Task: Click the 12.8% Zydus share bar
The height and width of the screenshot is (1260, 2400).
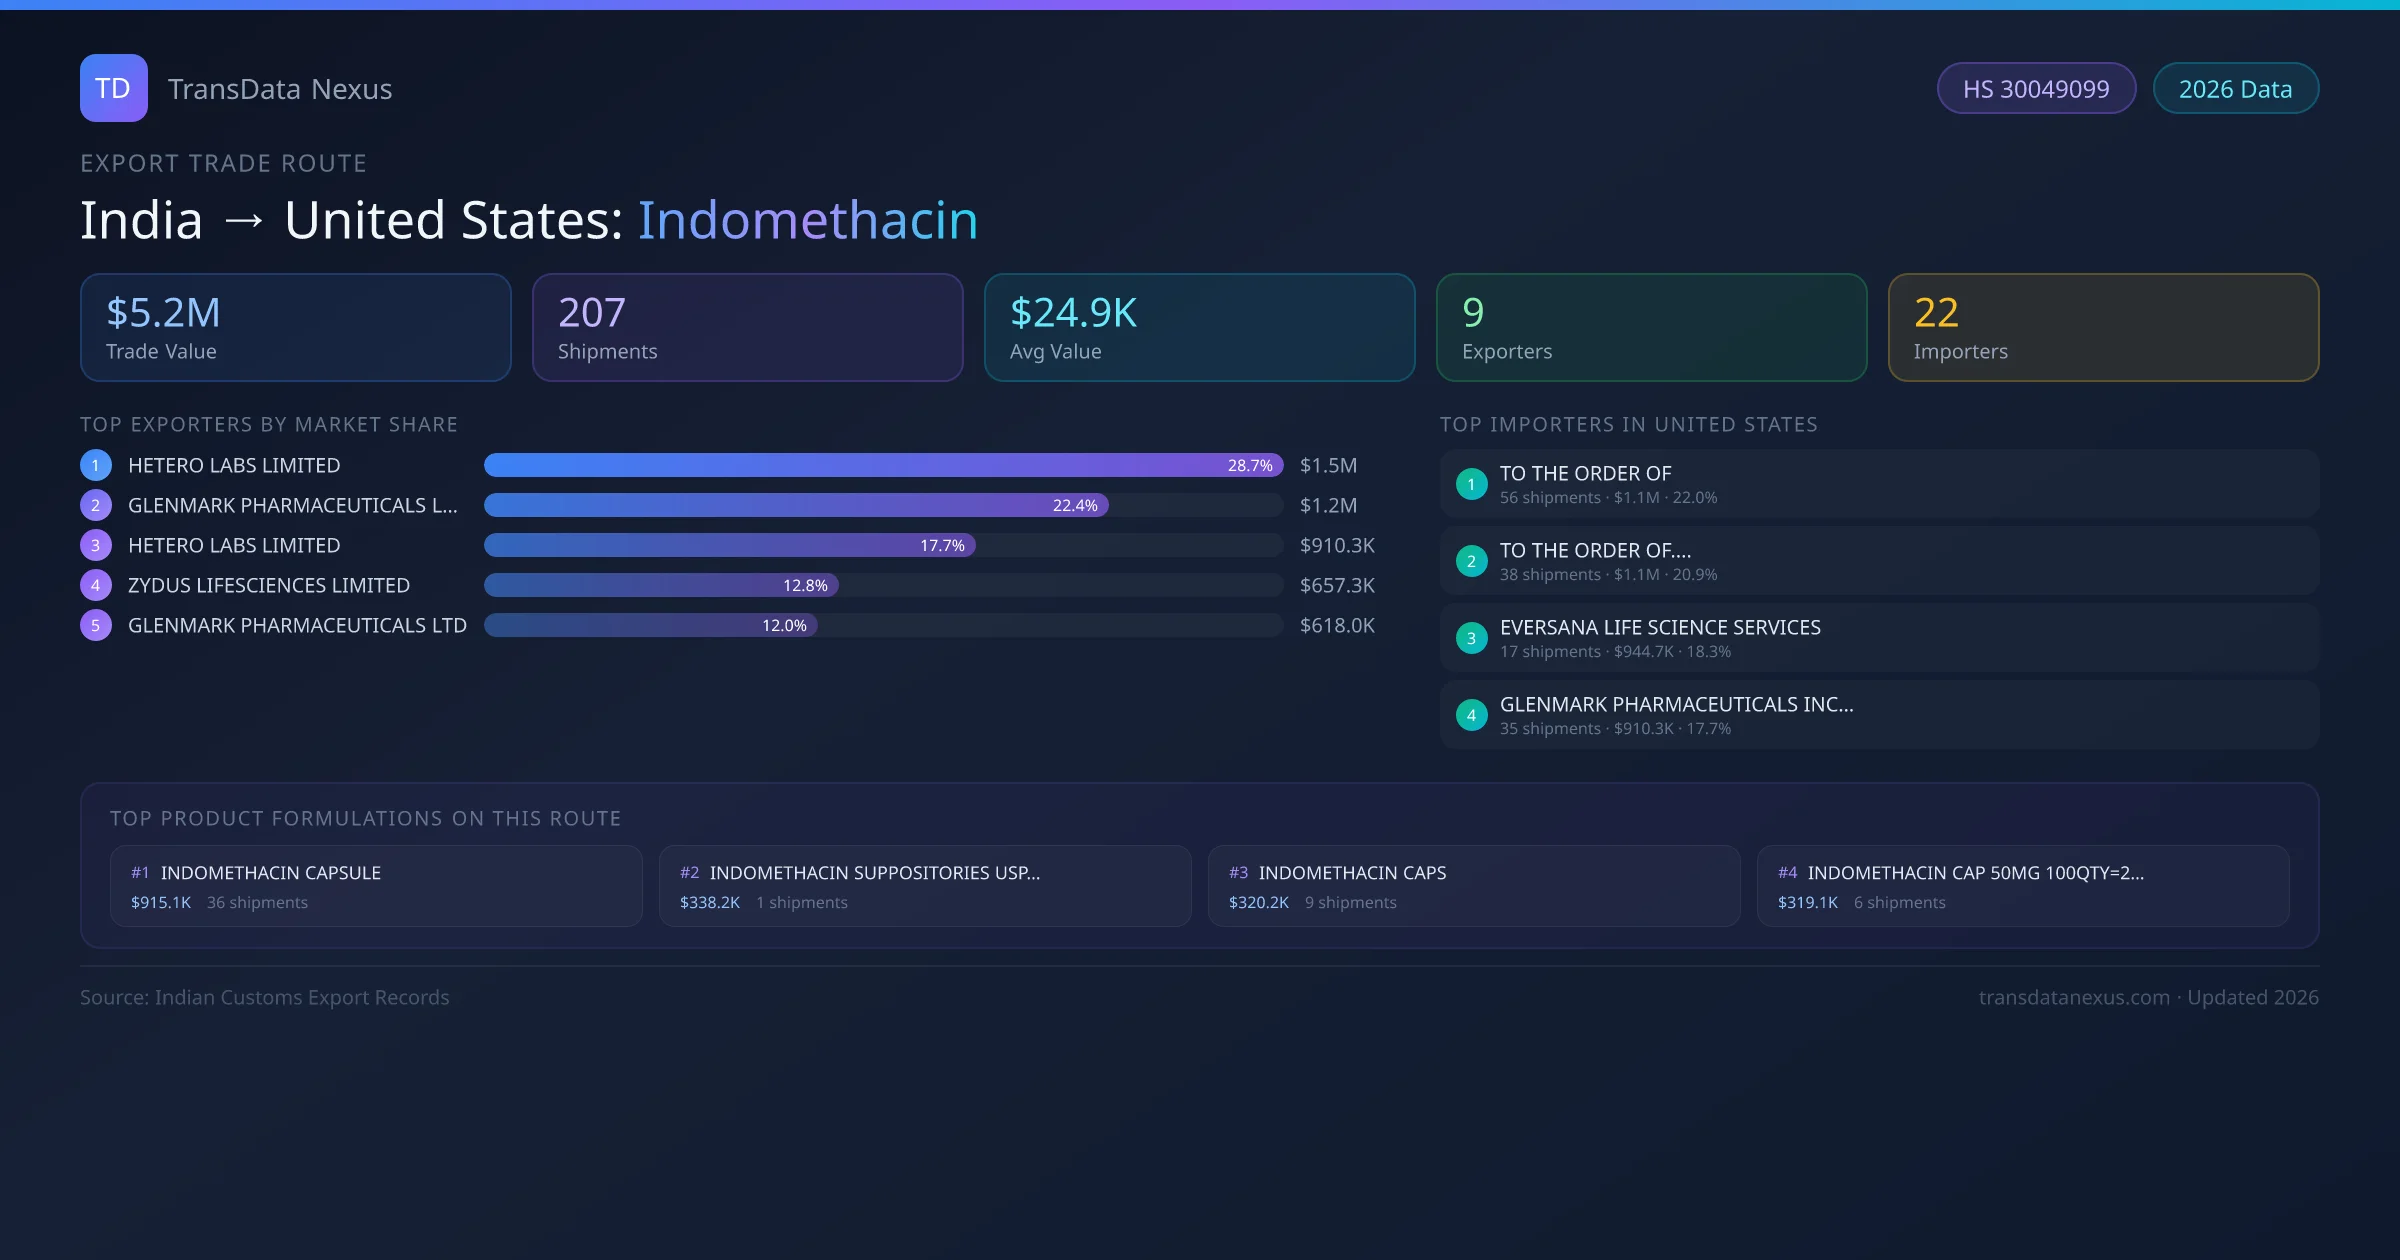Action: point(661,585)
